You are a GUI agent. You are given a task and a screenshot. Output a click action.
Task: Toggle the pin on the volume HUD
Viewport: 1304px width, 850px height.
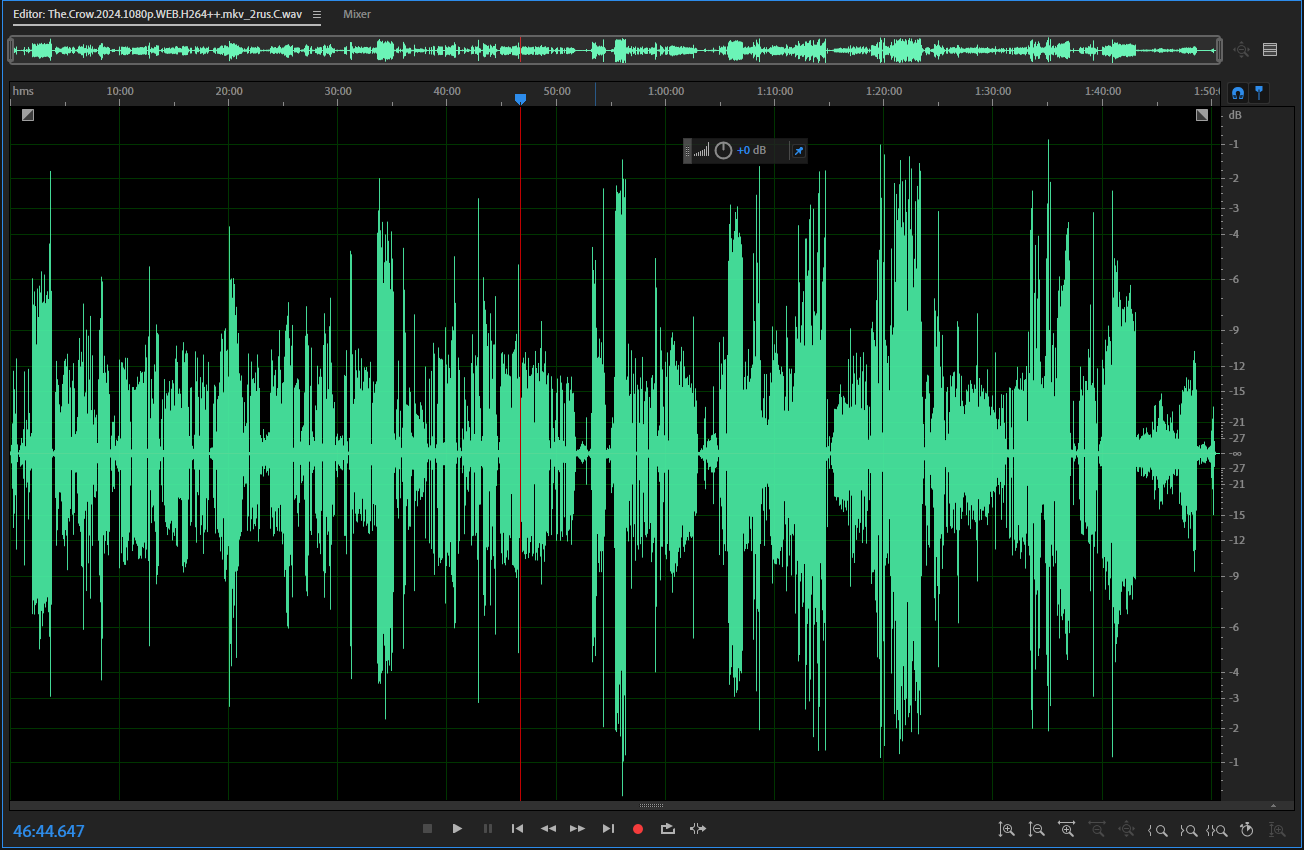click(798, 151)
